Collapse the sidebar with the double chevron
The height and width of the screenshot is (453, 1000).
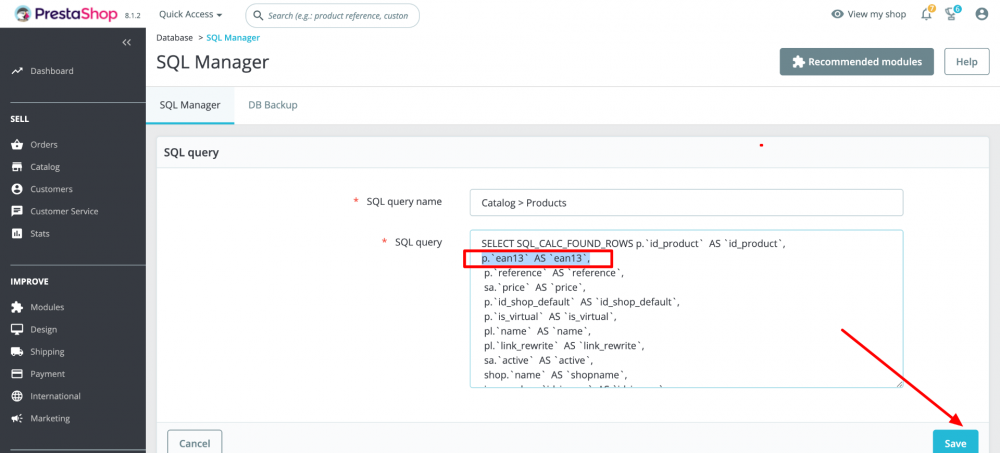(x=126, y=42)
